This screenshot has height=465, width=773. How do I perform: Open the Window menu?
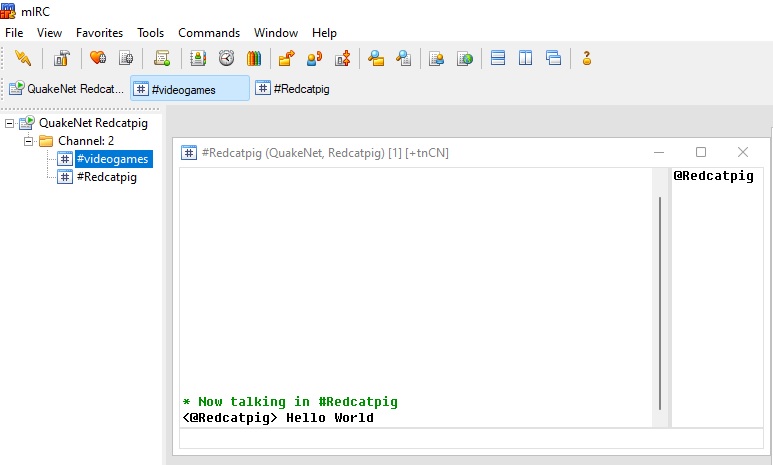[x=276, y=33]
